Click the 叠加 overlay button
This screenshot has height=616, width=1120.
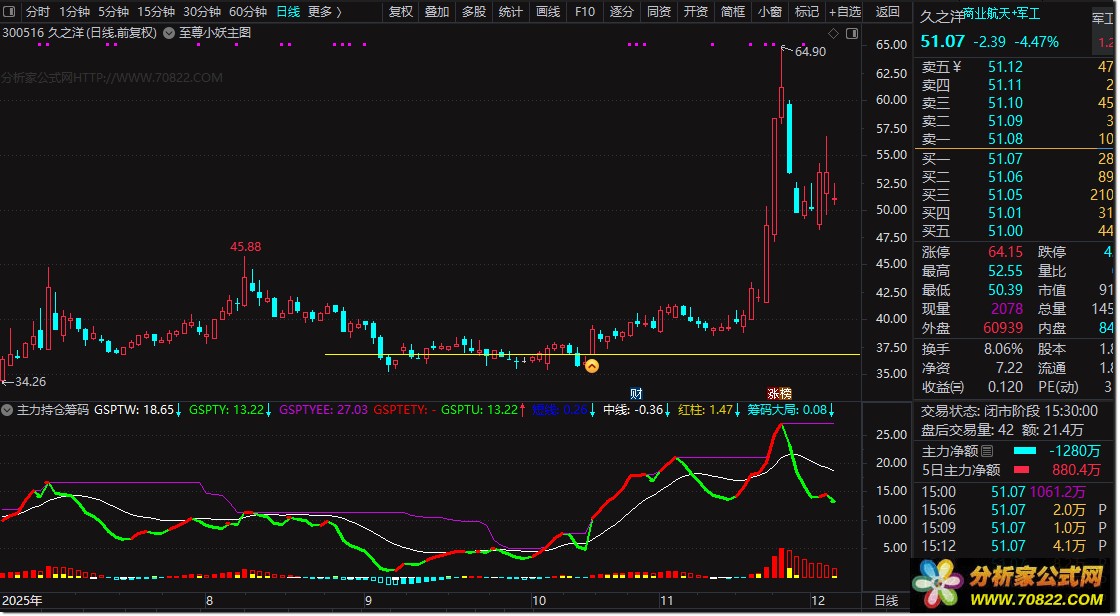(437, 11)
